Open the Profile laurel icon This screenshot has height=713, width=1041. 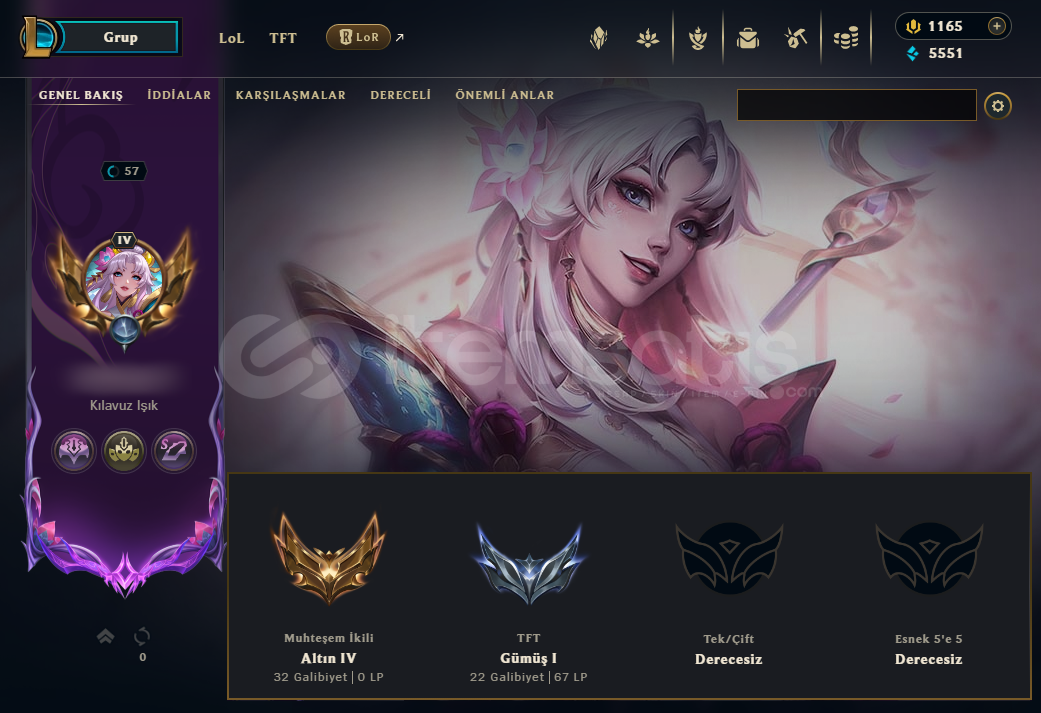698,38
